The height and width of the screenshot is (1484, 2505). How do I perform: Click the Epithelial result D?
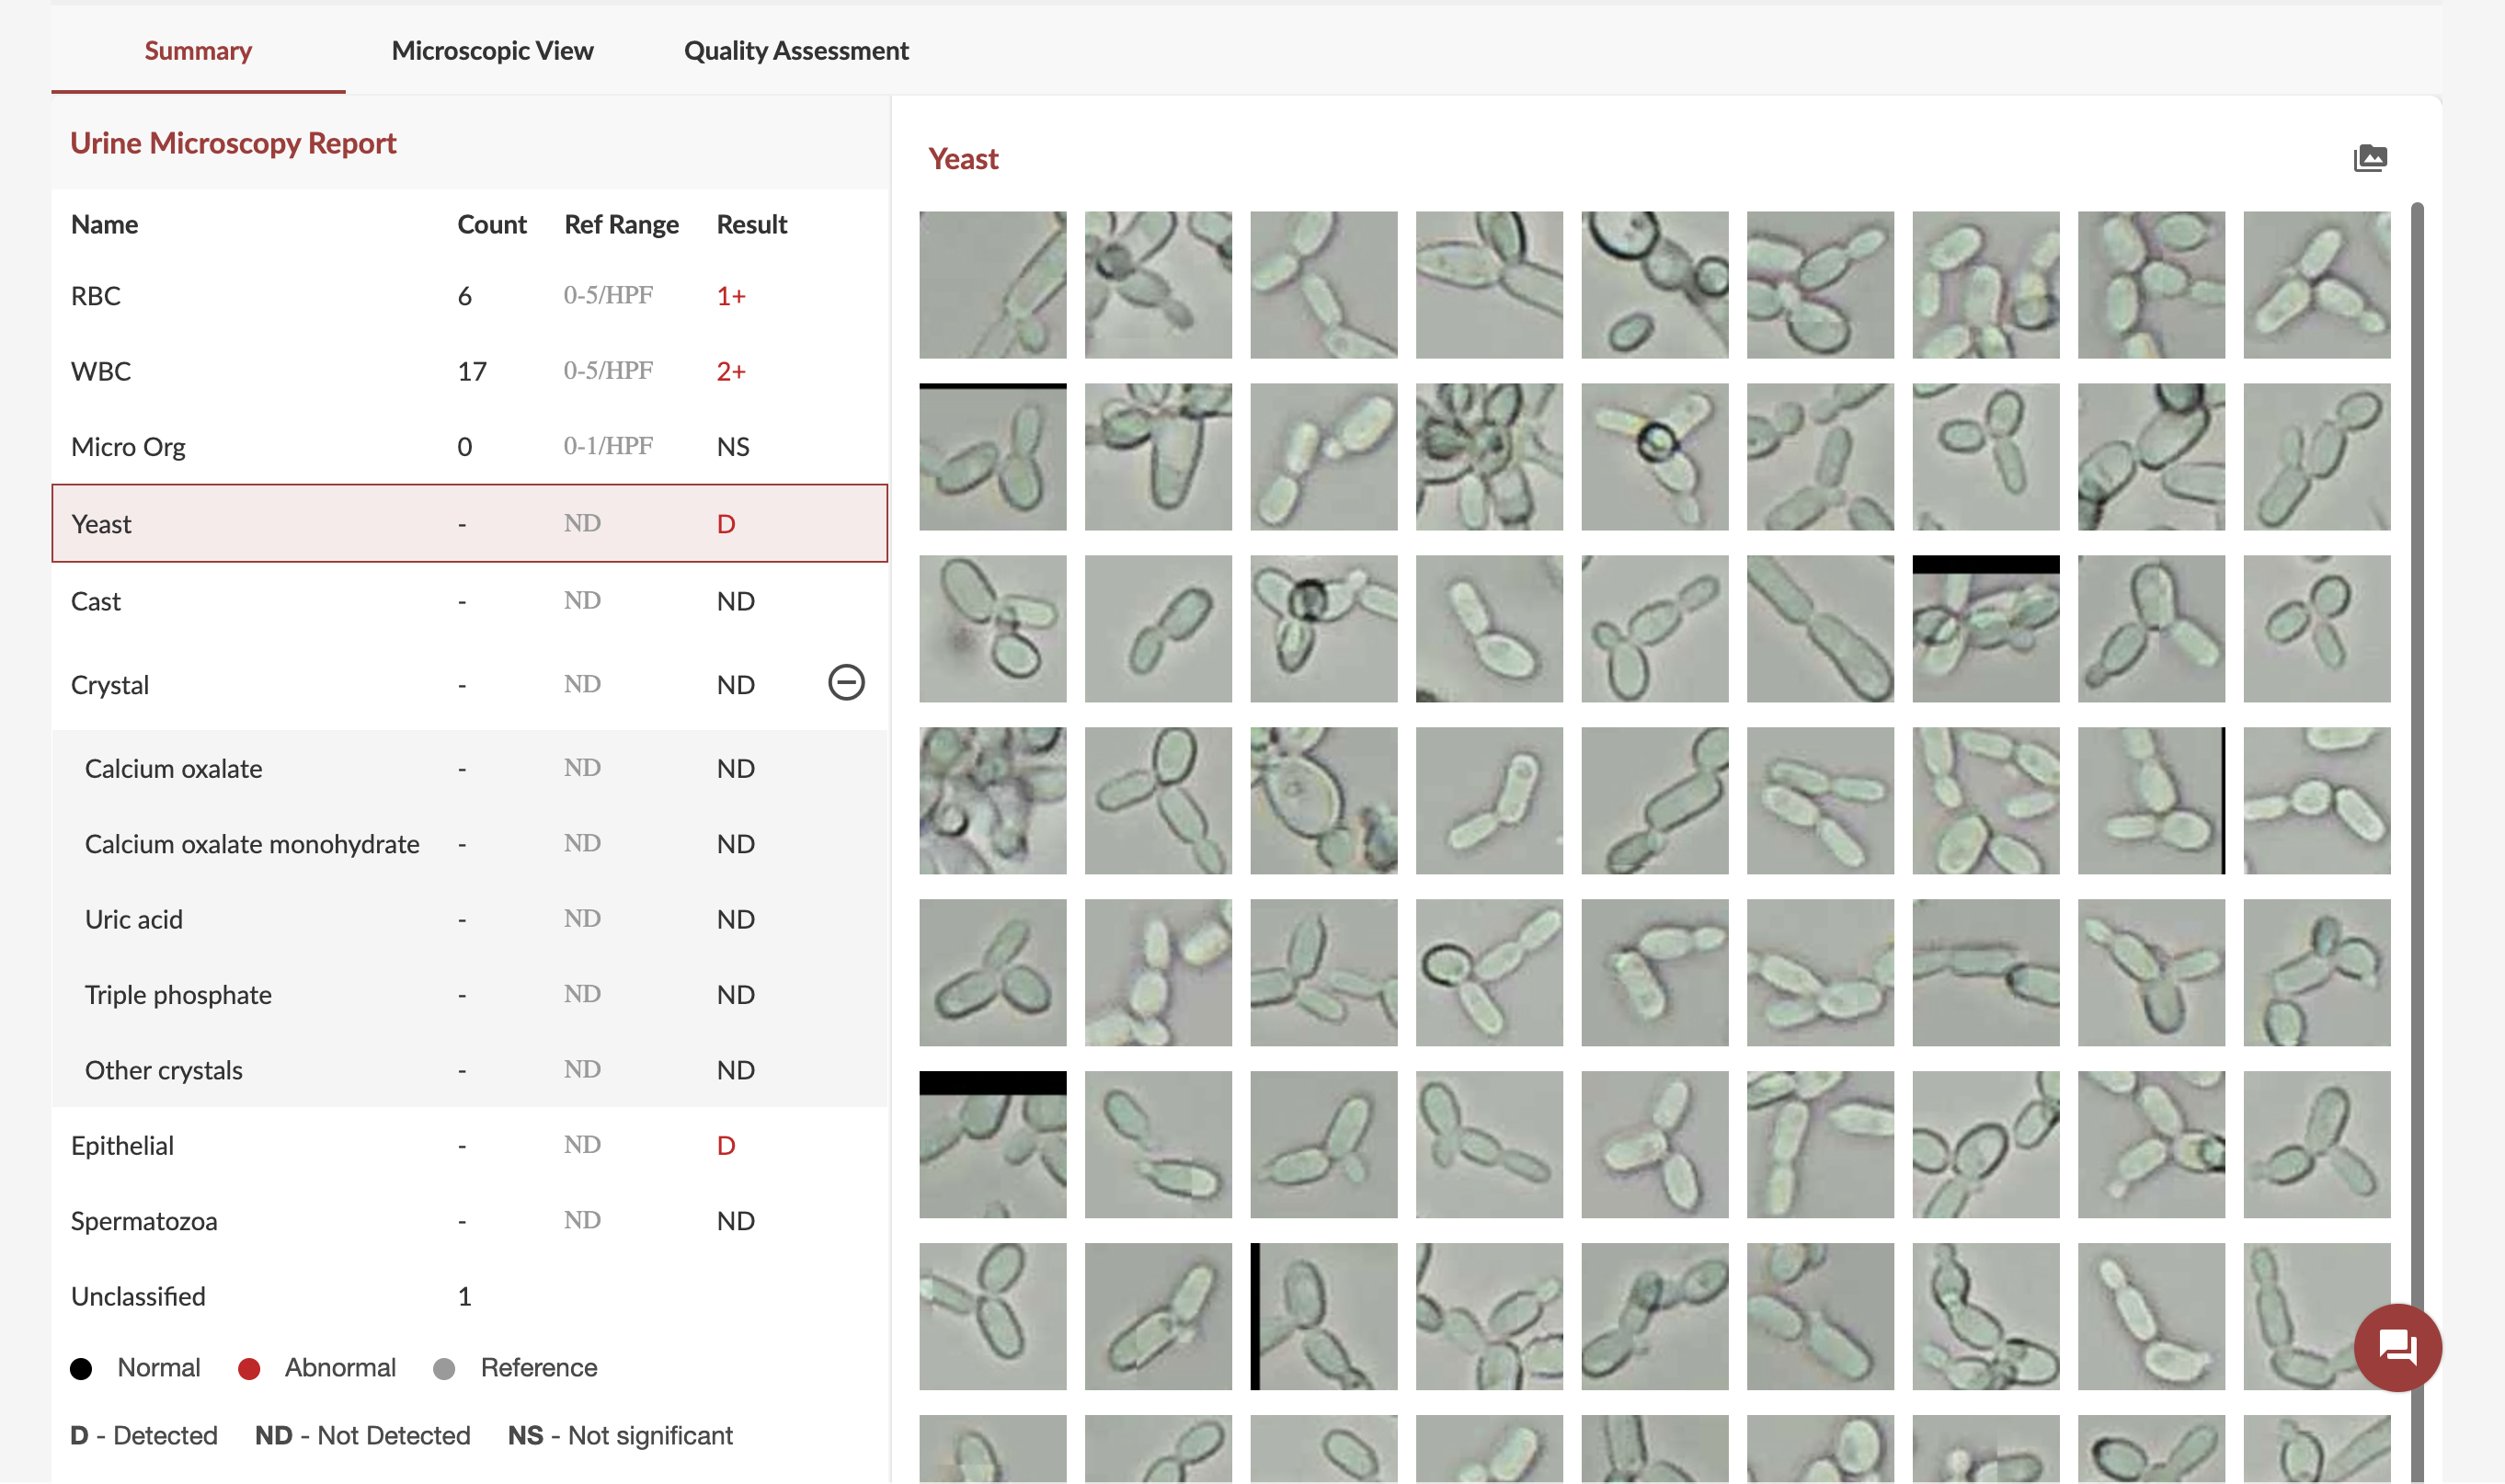click(x=726, y=1145)
